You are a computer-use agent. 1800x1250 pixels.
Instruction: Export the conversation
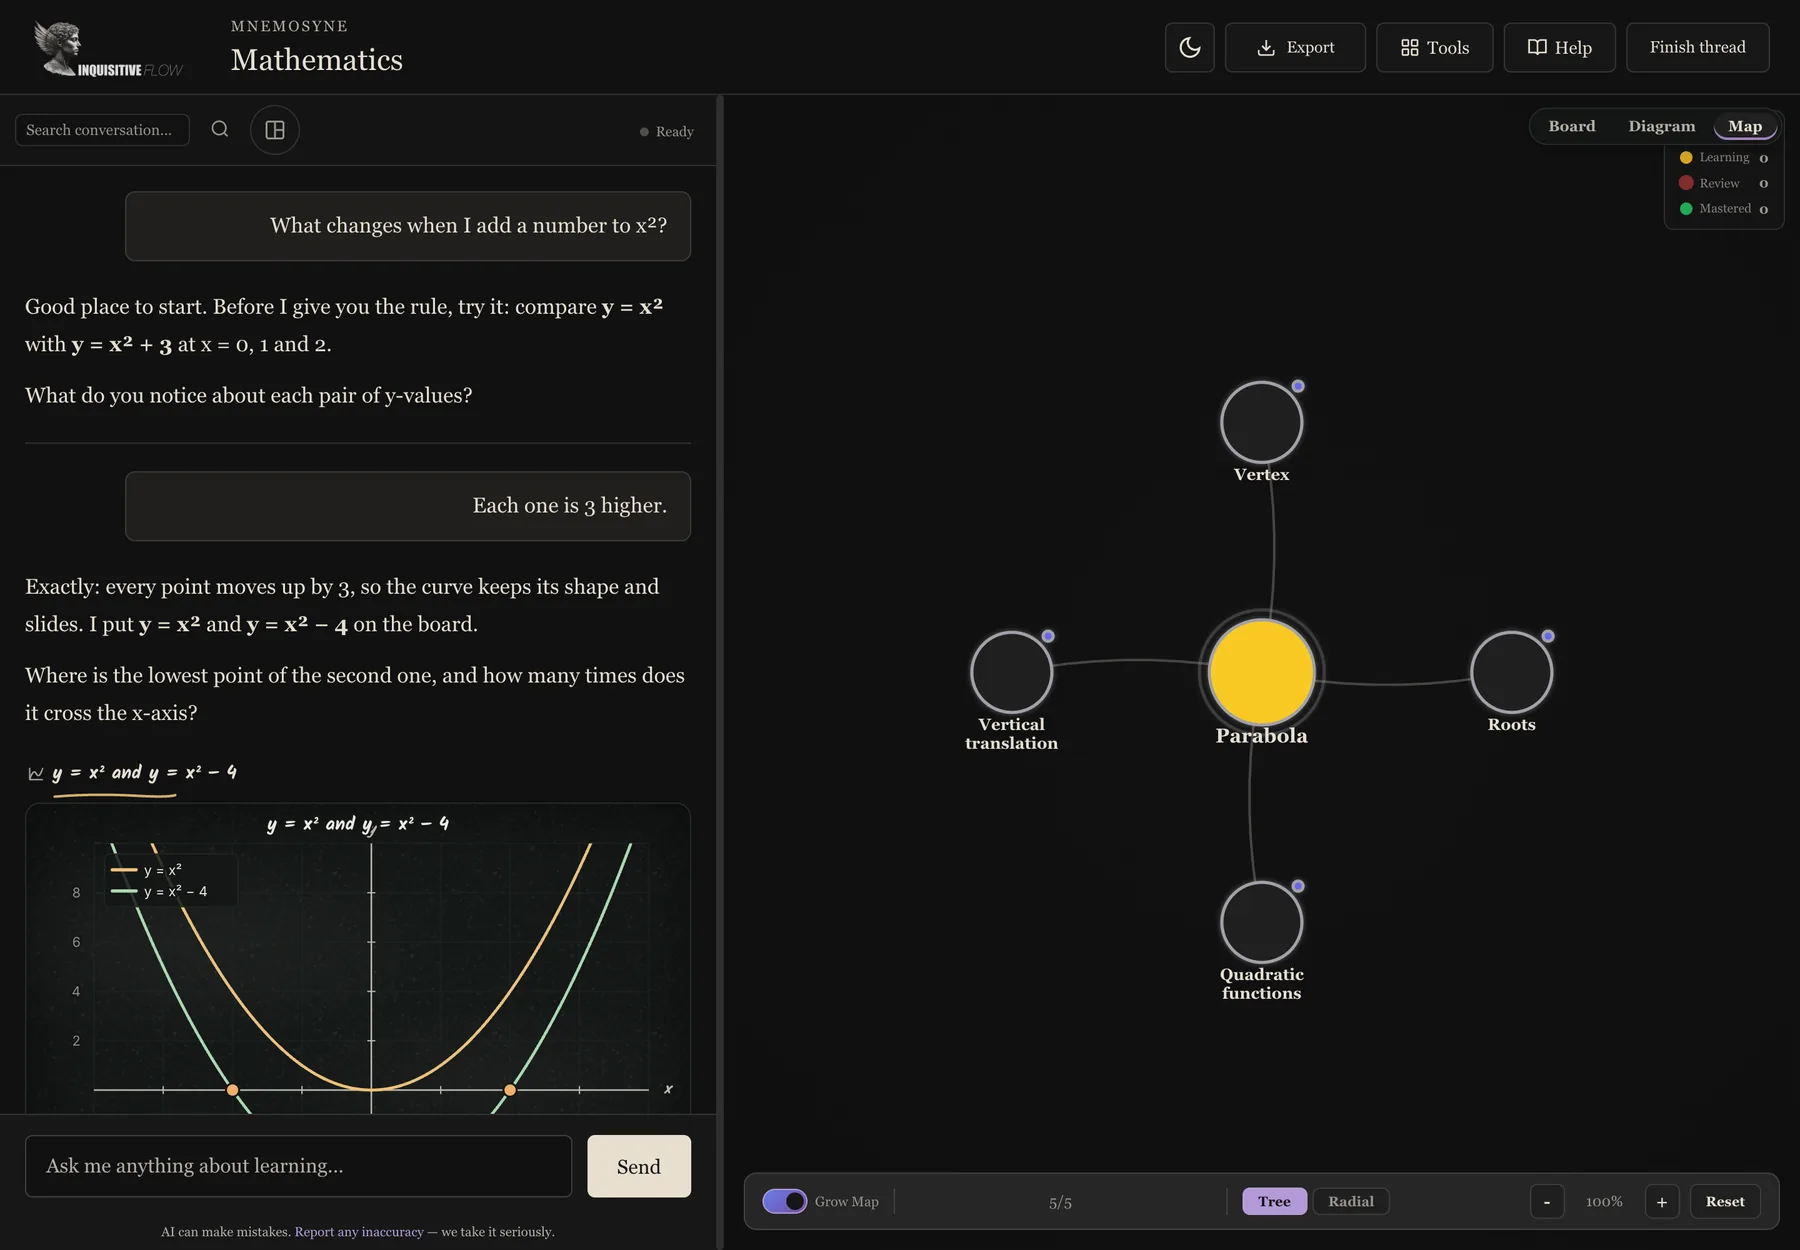click(1295, 47)
